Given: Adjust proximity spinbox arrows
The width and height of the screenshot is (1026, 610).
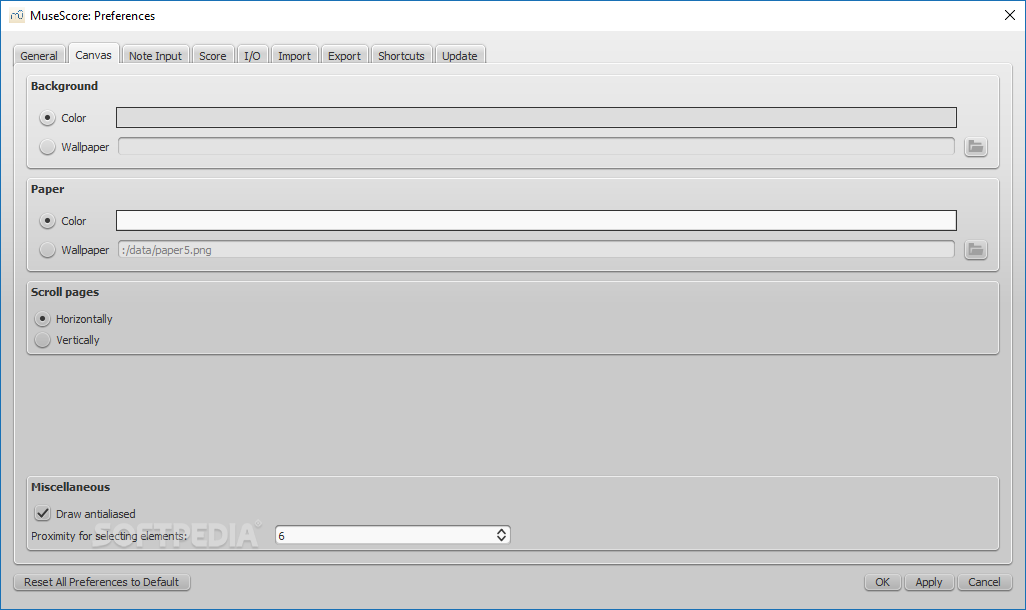Looking at the screenshot, I should tap(501, 535).
